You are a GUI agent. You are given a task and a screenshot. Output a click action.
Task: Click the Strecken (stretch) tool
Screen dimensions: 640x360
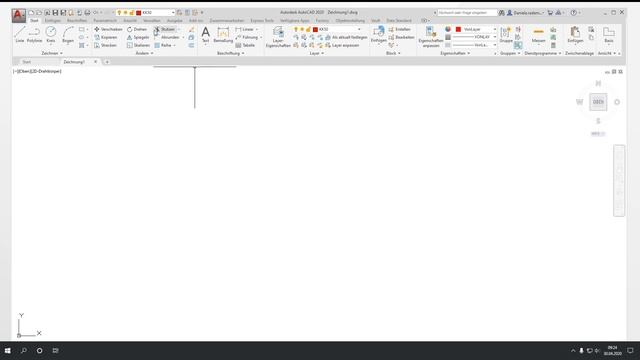pos(106,45)
